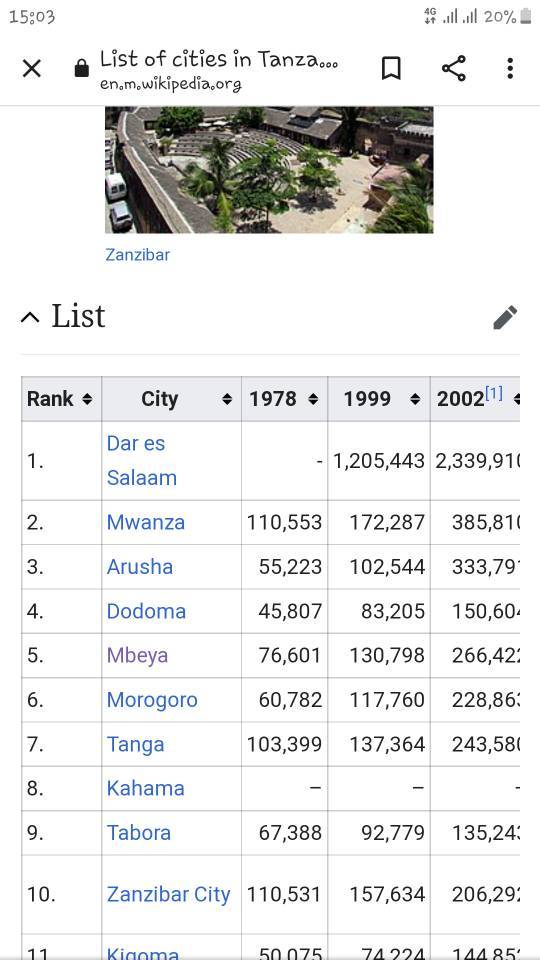
Task: Follow the Mbeya visited link
Action: [137, 655]
